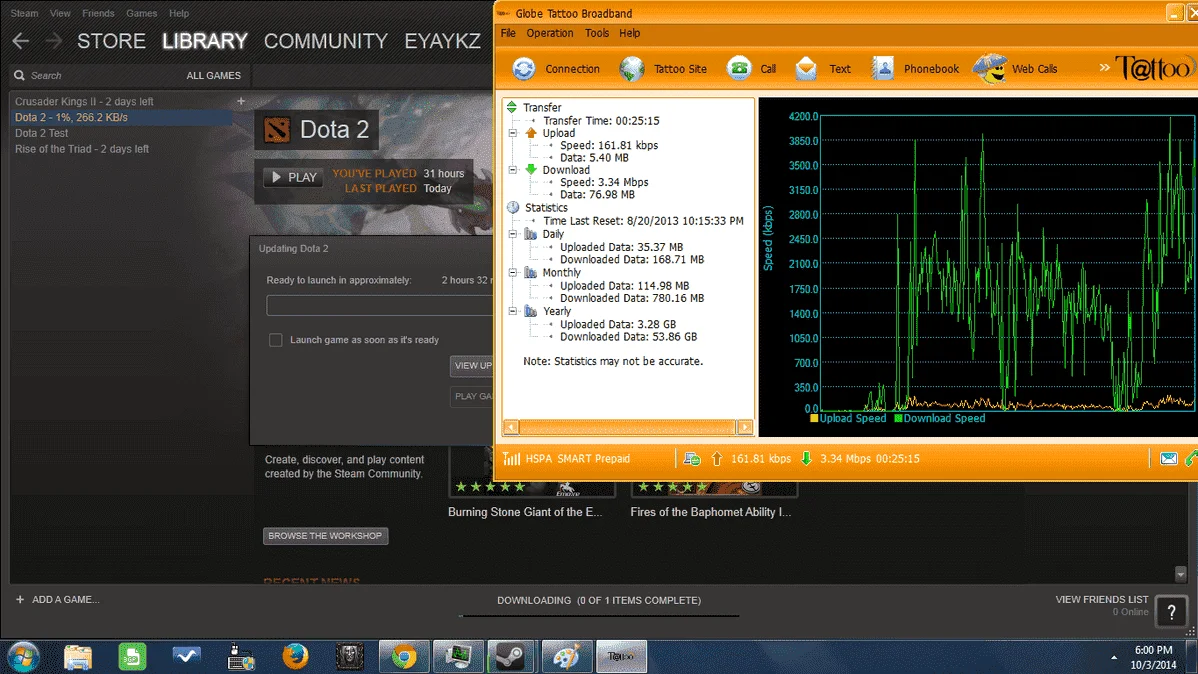Click the envelope icon in Tattoo status bar
The image size is (1198, 674).
[x=1168, y=459]
